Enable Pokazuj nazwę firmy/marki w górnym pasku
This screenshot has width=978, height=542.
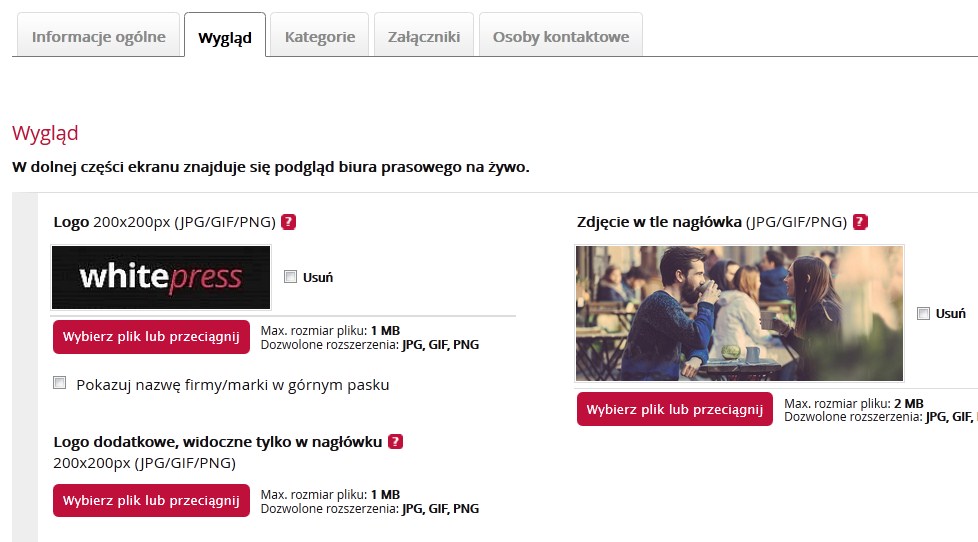(59, 383)
